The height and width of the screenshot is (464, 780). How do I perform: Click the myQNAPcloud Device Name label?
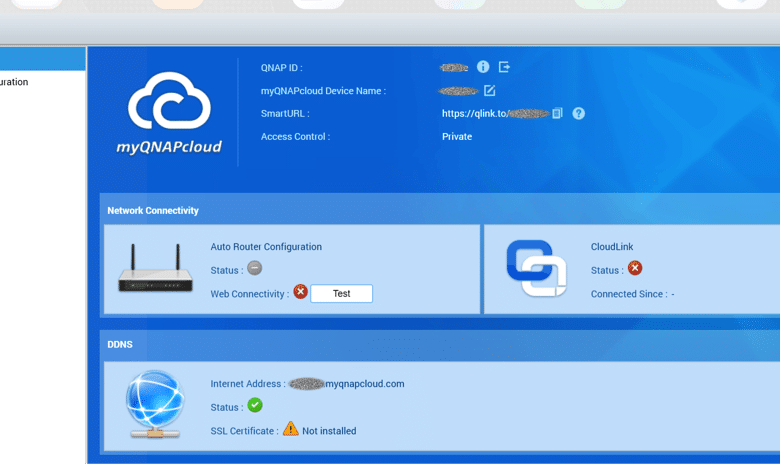tap(323, 91)
